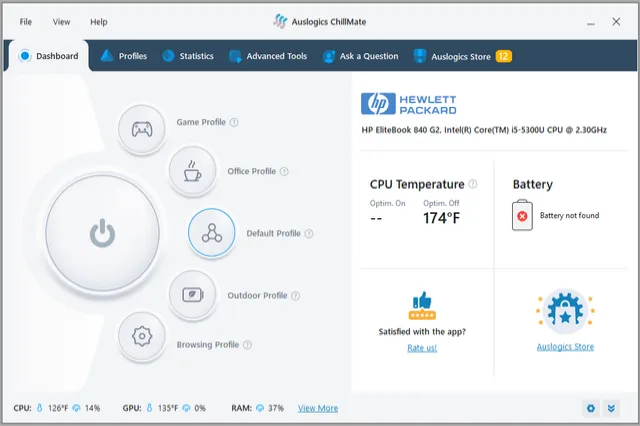The image size is (640, 426).
Task: Click the Game Profile label
Action: [201, 122]
